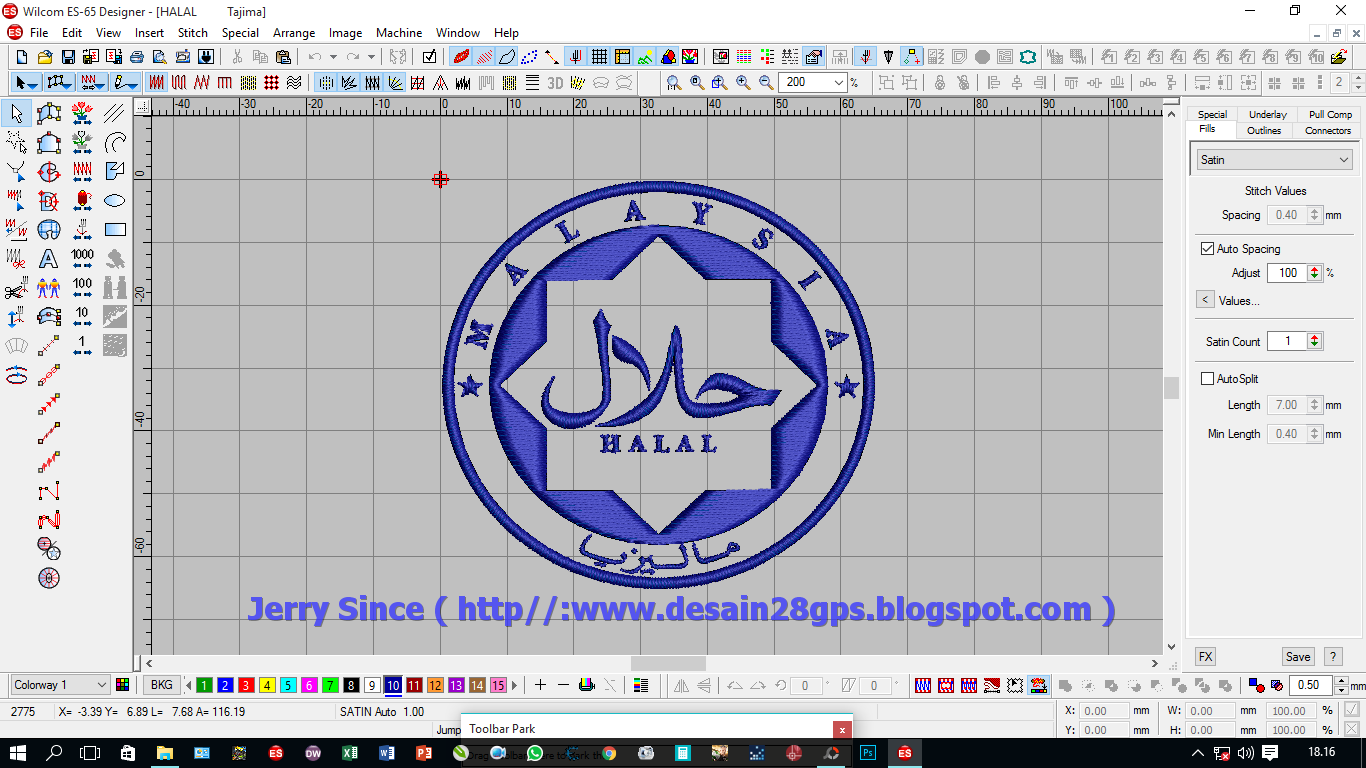Toggle show needle points dotted icon
1366x768 pixels.
pos(530,57)
